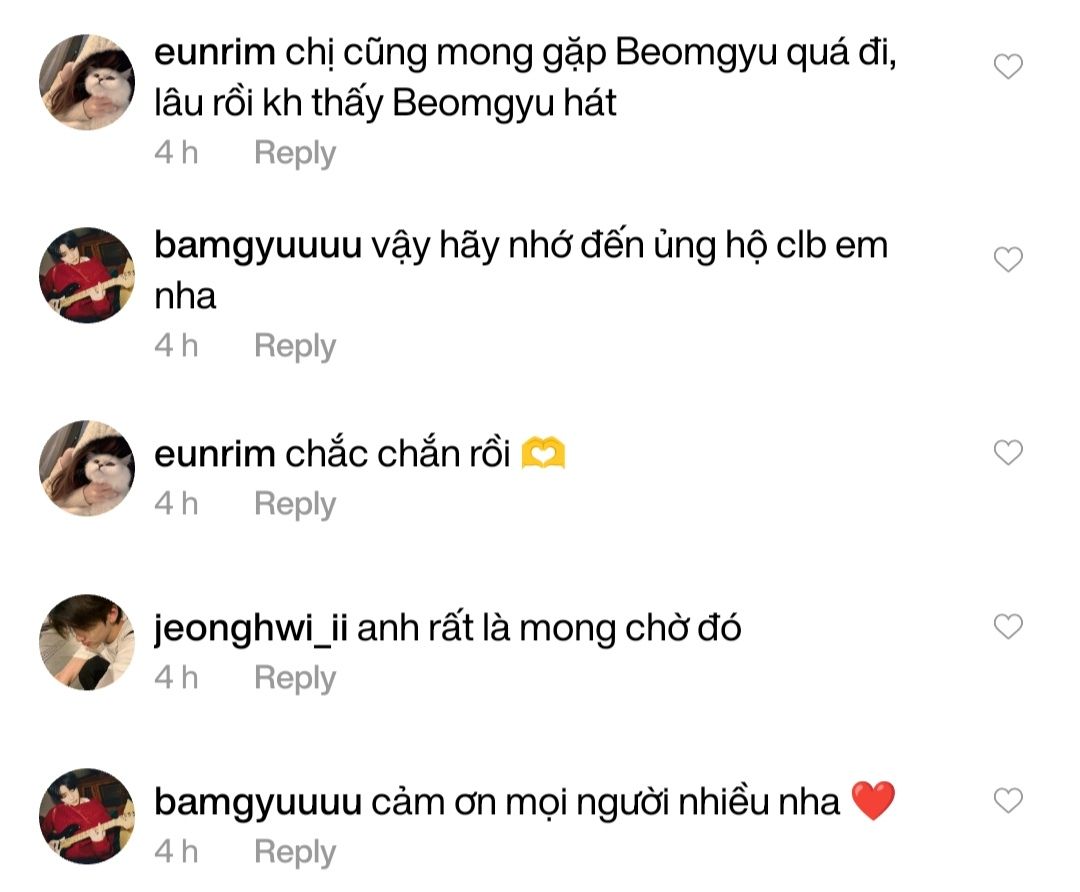Open eunrim's avatar beside 'chắc chắn rồi'
Screen dimensions: 1080x892
[x=87, y=468]
